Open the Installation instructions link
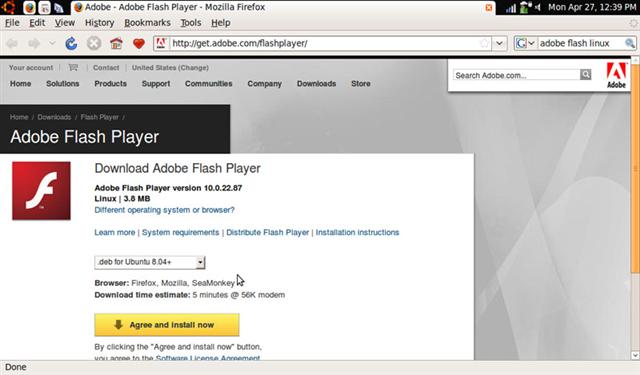Viewport: 640px width, 375px height. [357, 233]
